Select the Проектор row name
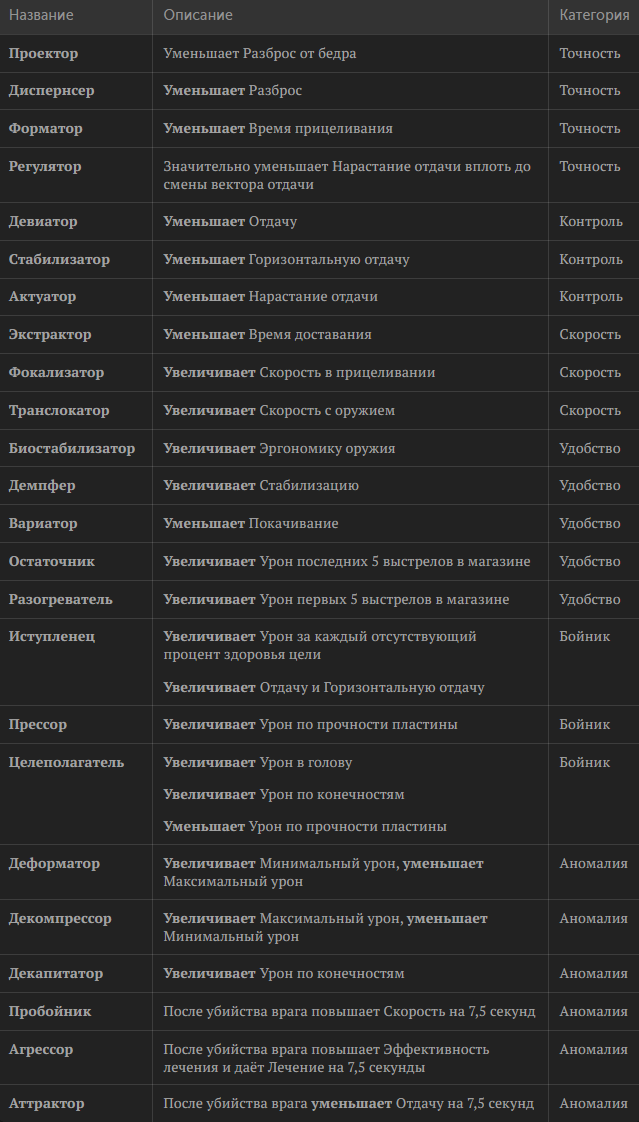 click(43, 53)
